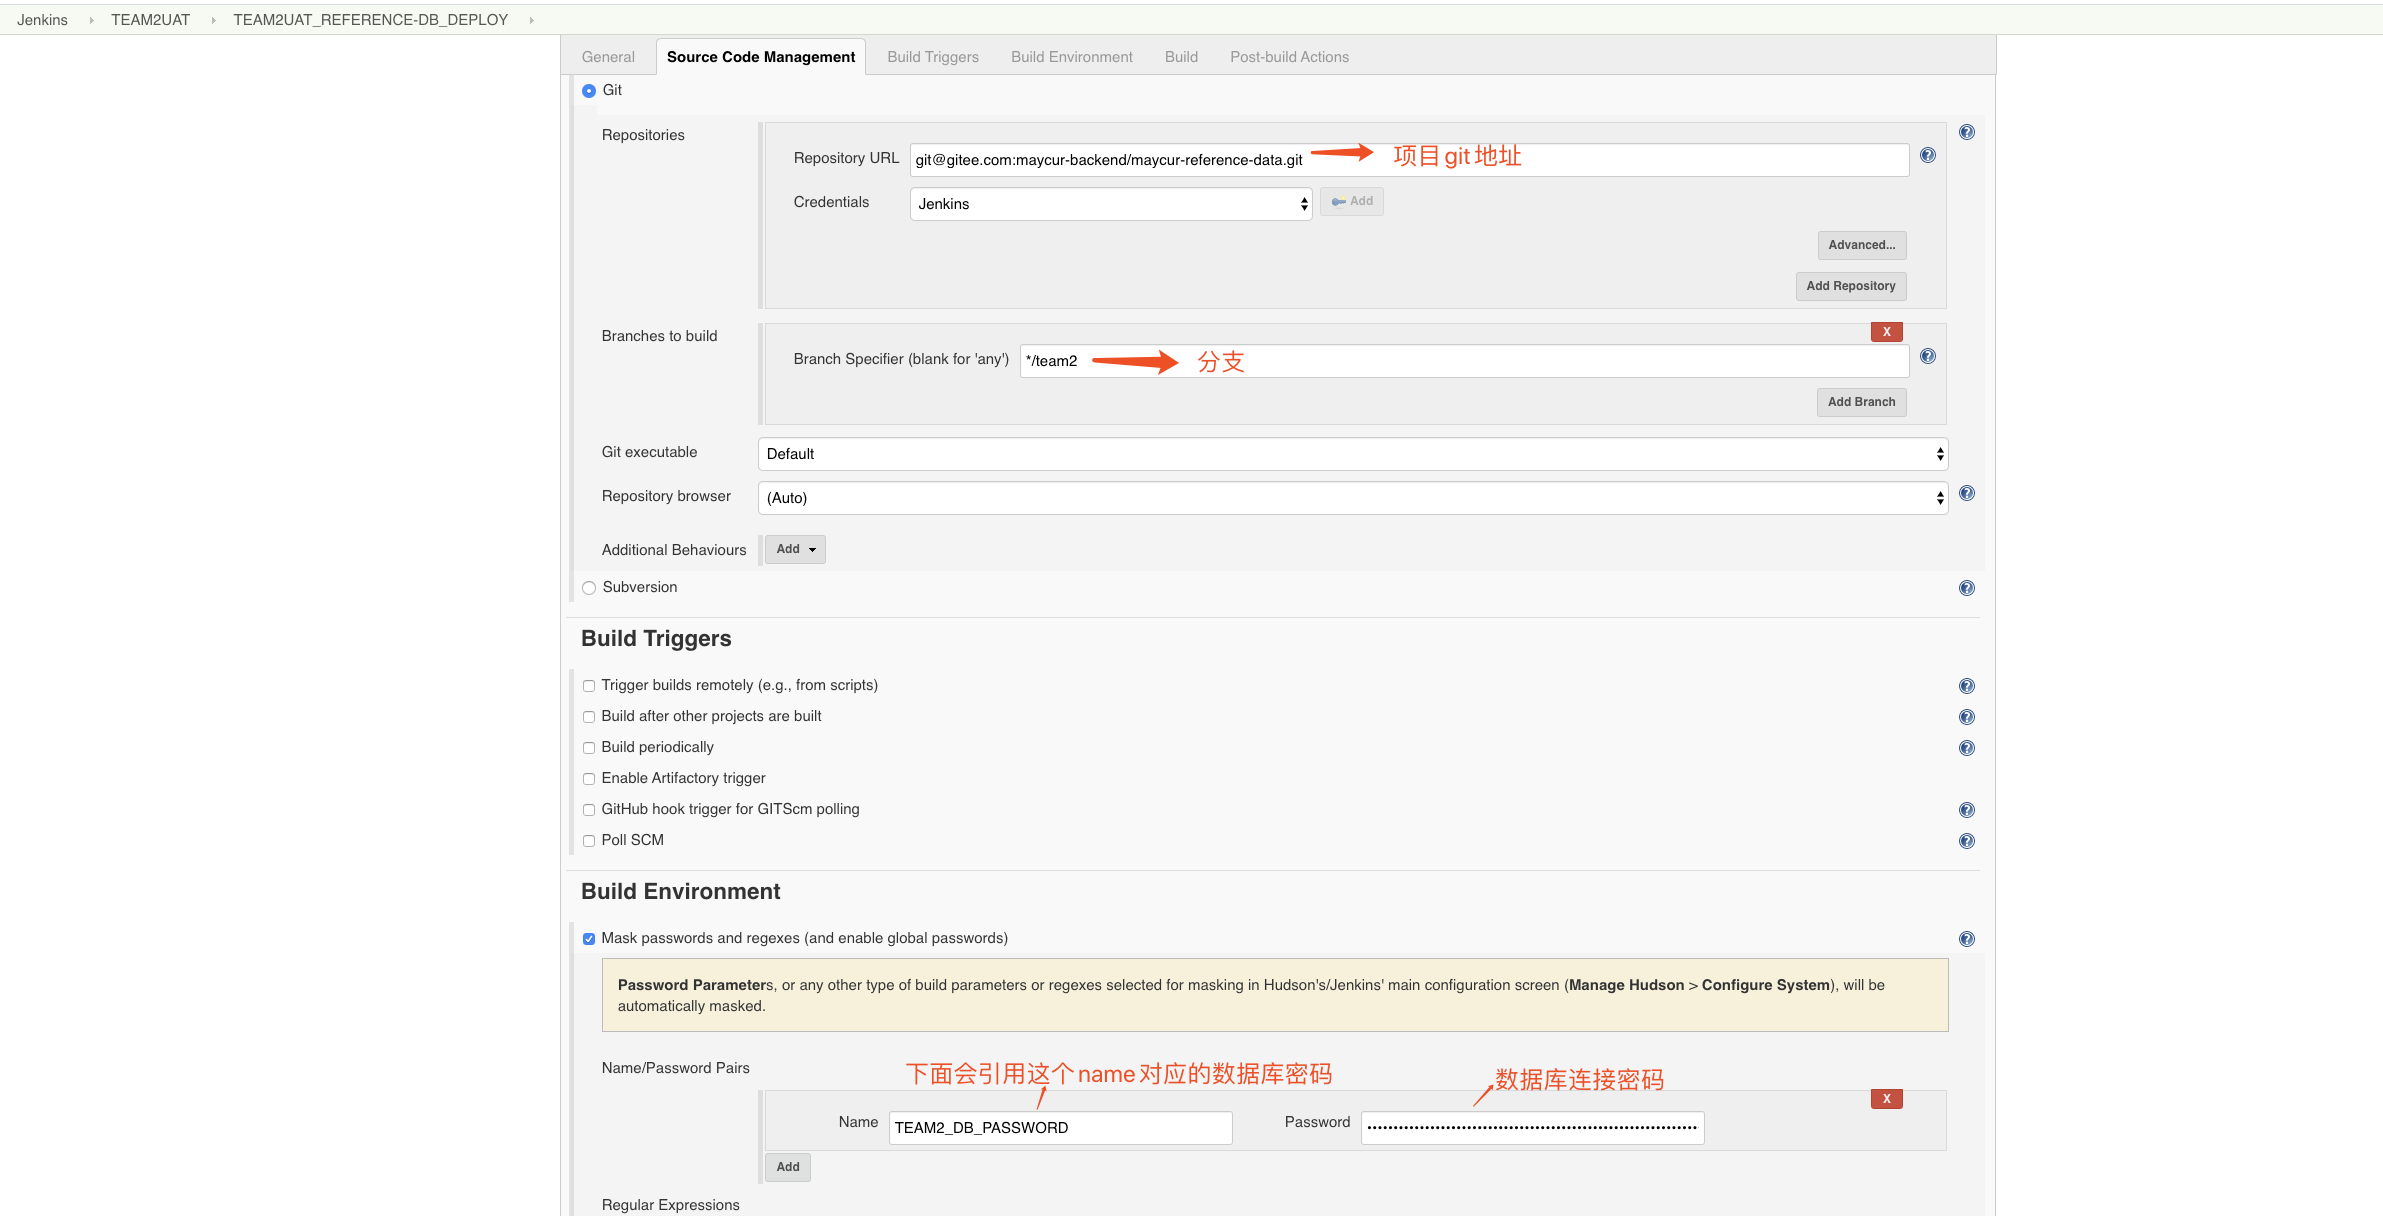Go to Post-build Actions tab
2383x1216 pixels.
[x=1288, y=57]
